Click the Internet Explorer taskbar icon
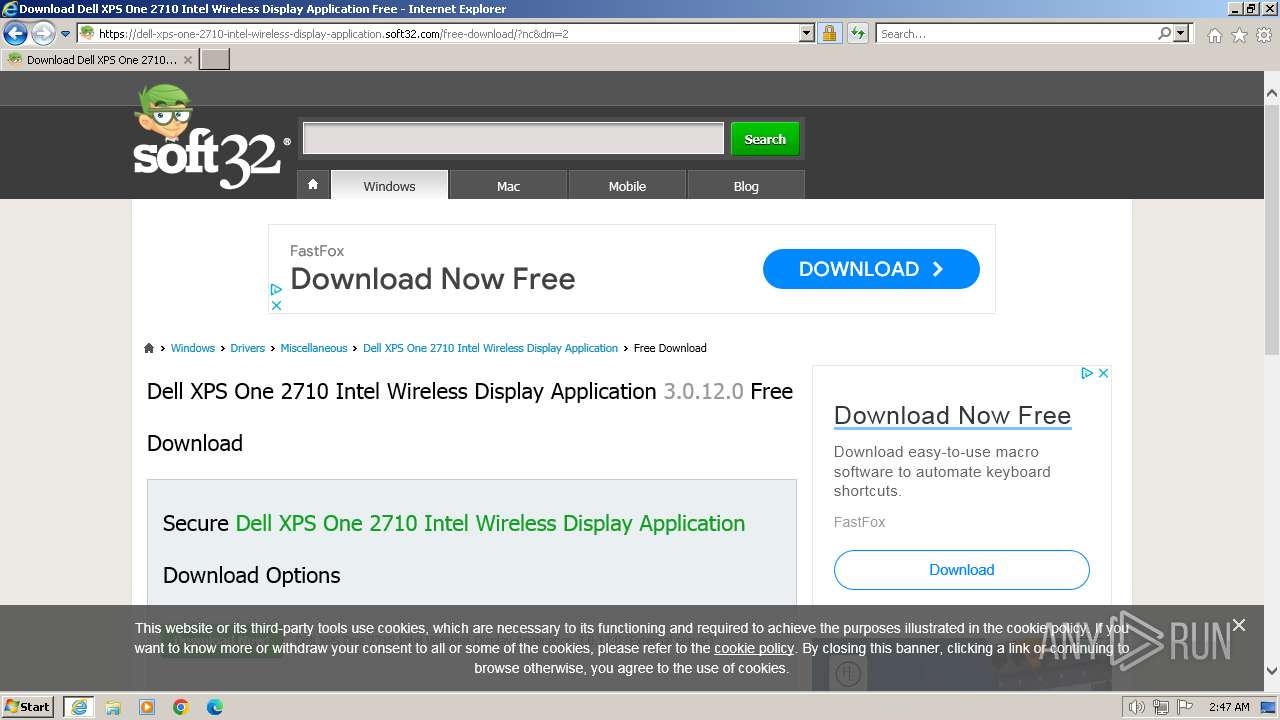Screen dimensions: 1280x720 tap(78, 707)
